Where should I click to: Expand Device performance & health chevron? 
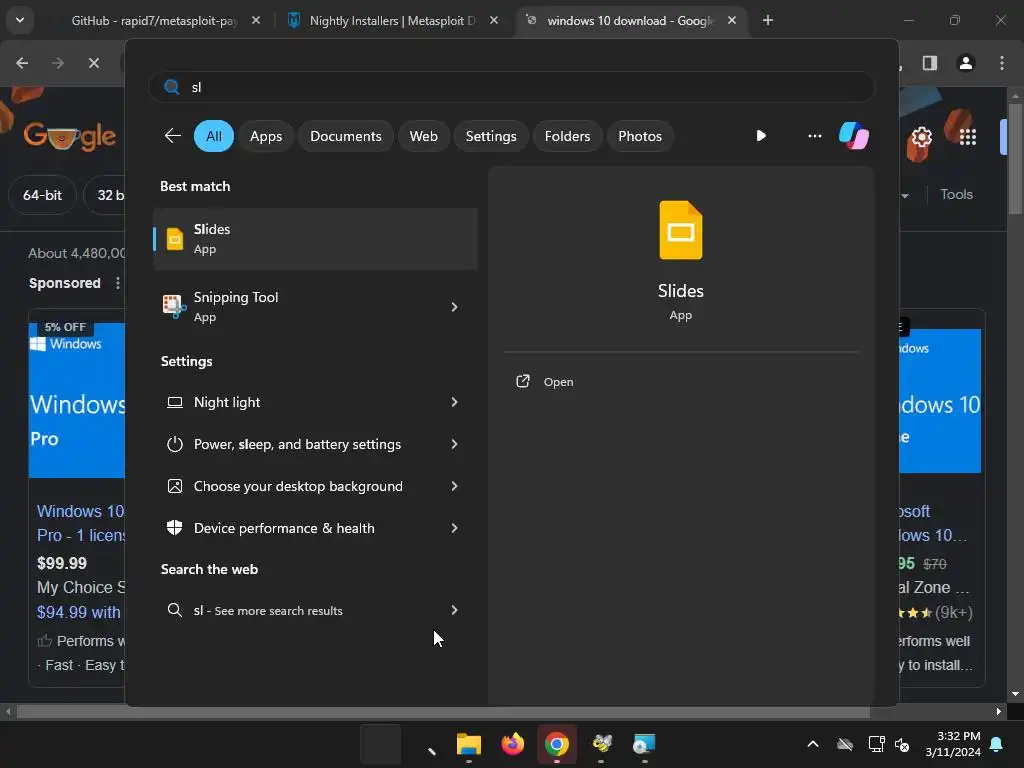click(455, 528)
